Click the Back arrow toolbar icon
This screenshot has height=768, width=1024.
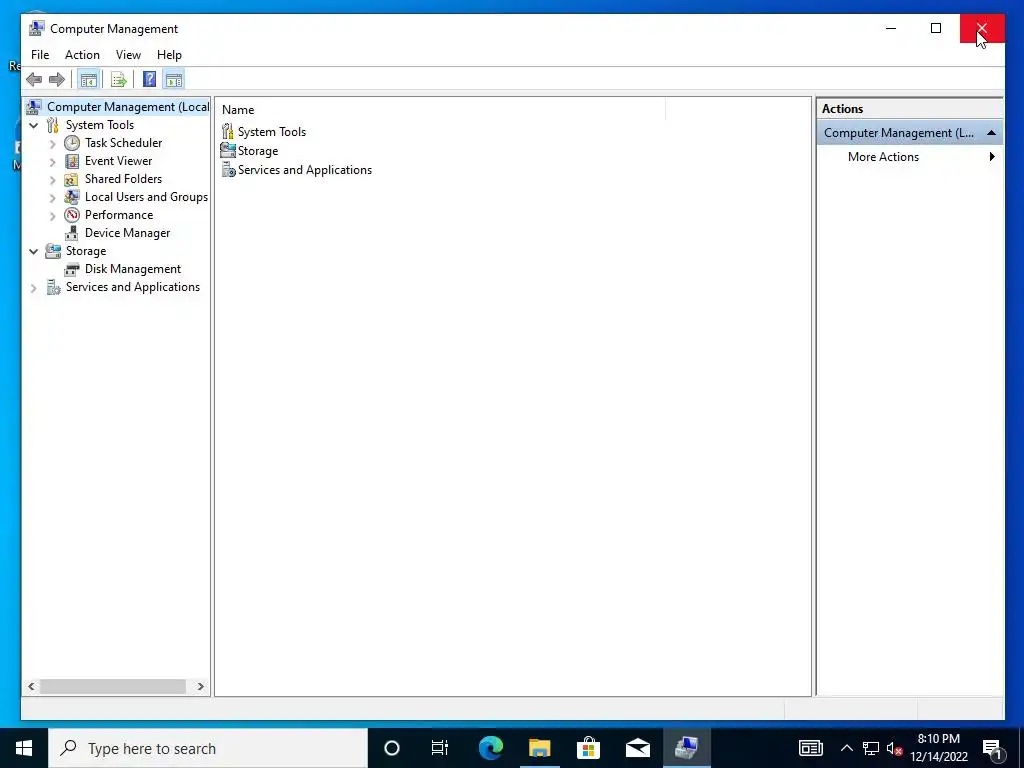(x=34, y=80)
